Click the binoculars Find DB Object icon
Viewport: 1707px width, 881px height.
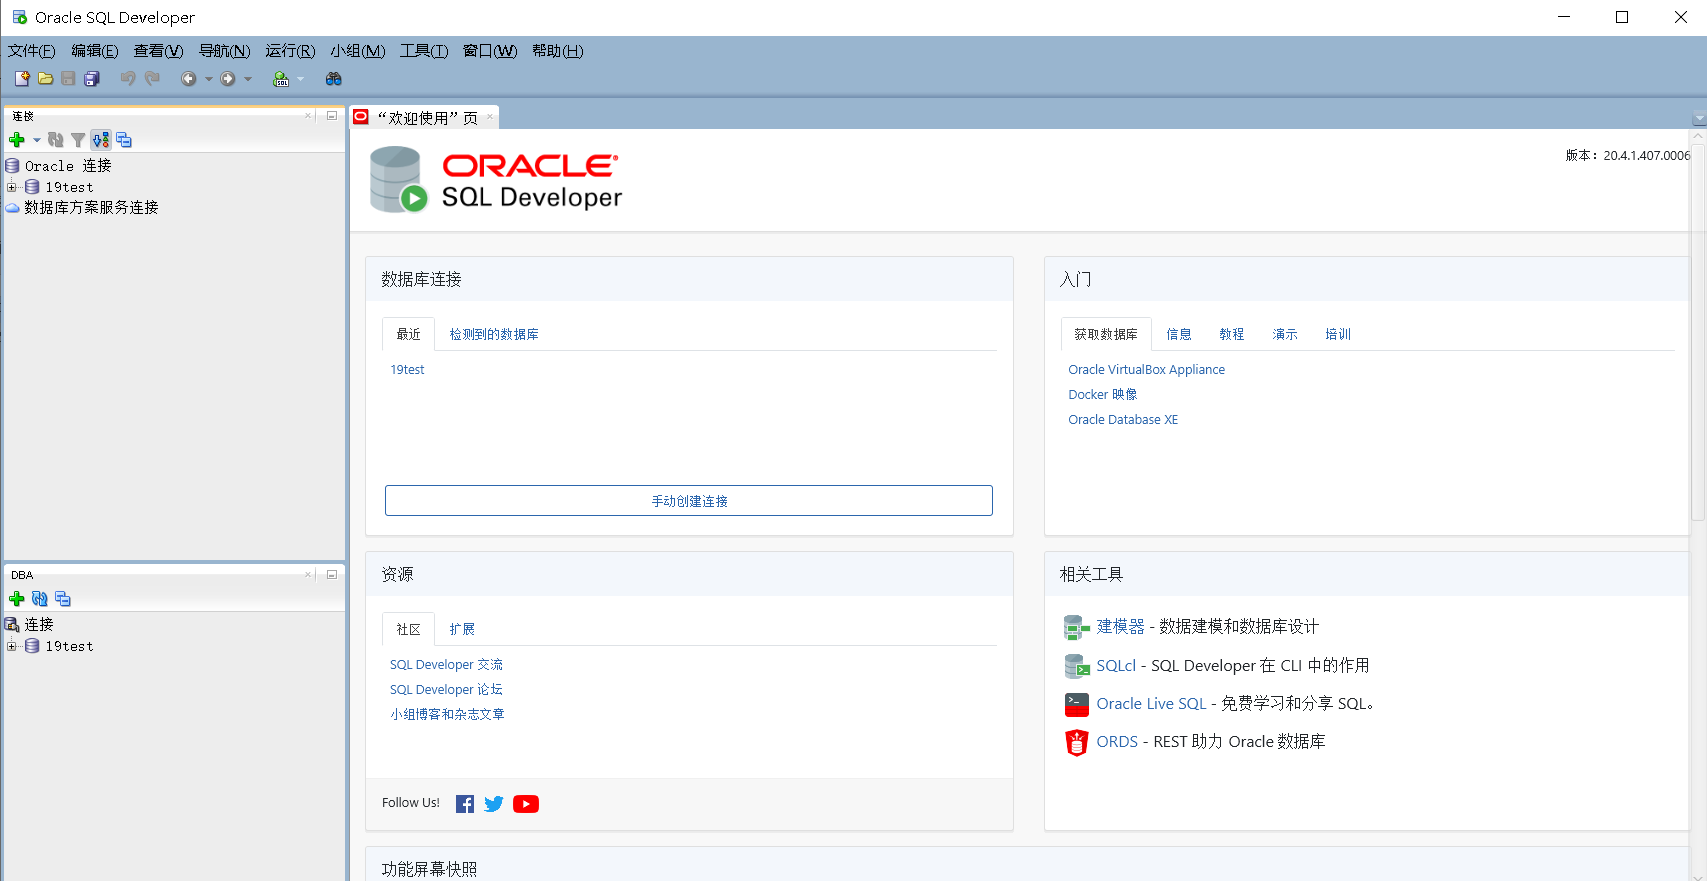[334, 79]
